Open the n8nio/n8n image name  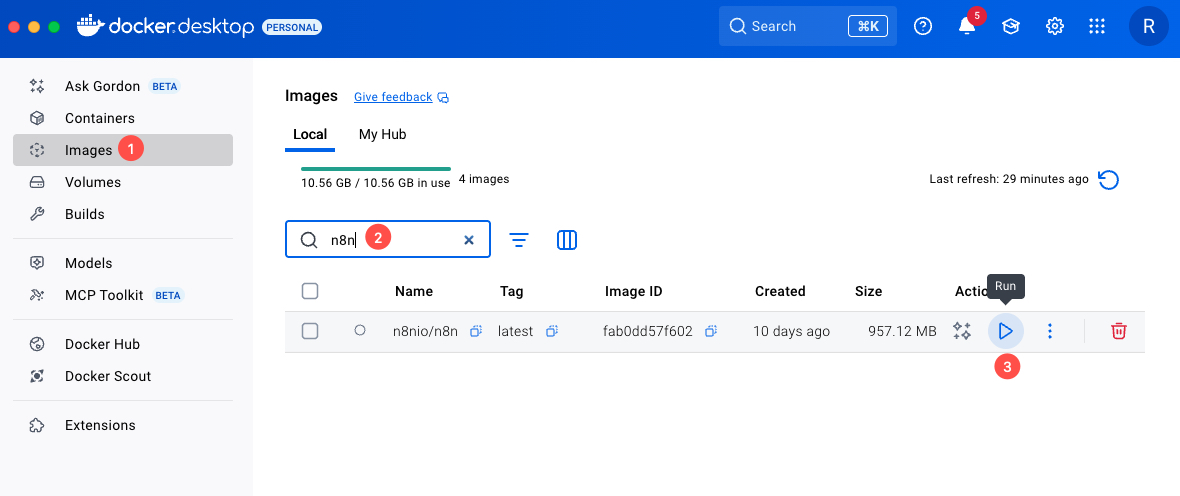425,331
